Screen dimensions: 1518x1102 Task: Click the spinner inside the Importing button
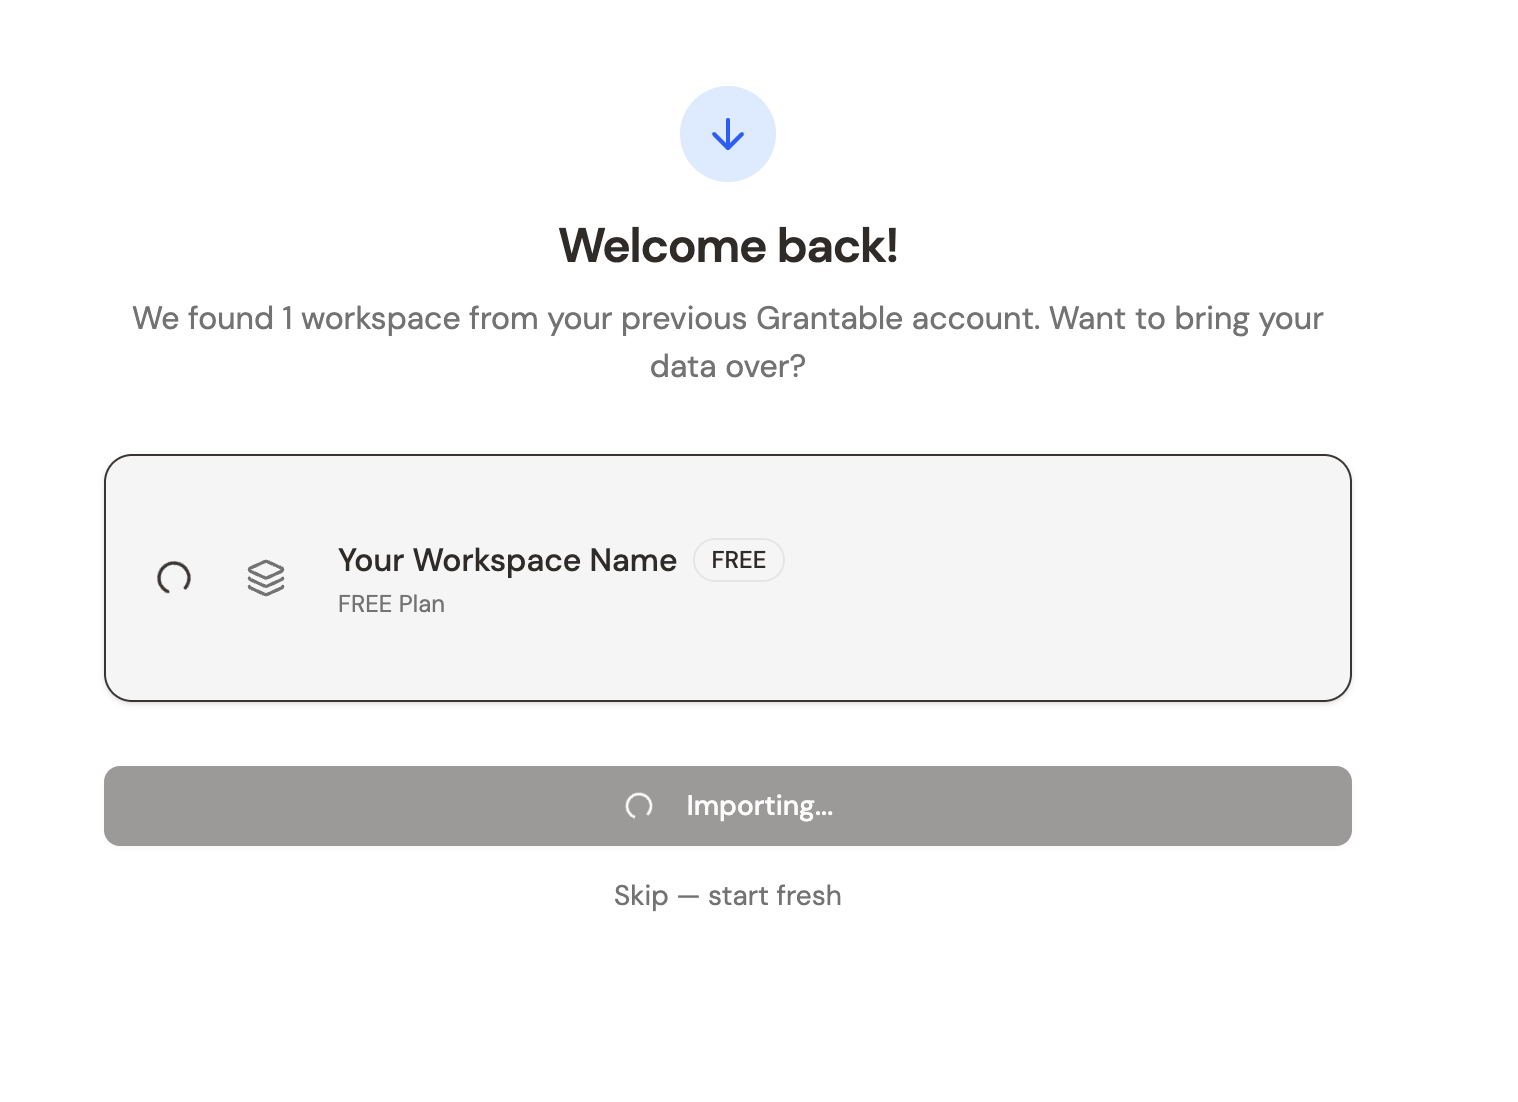coord(639,805)
